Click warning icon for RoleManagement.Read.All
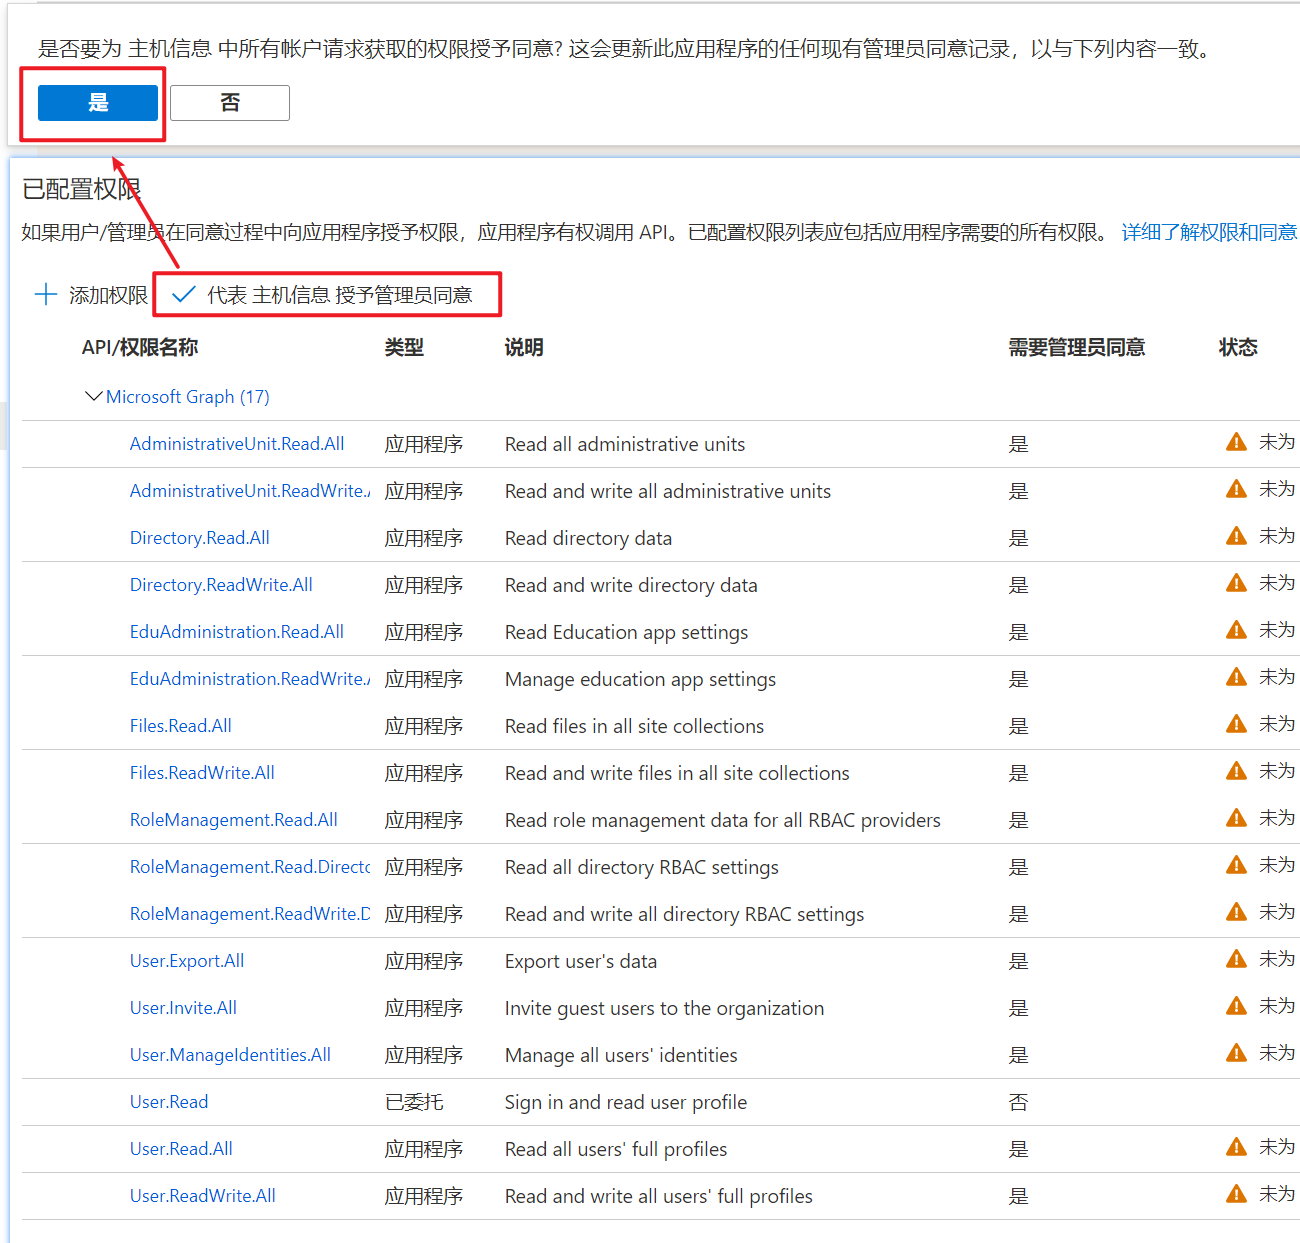This screenshot has width=1300, height=1243. (1236, 817)
